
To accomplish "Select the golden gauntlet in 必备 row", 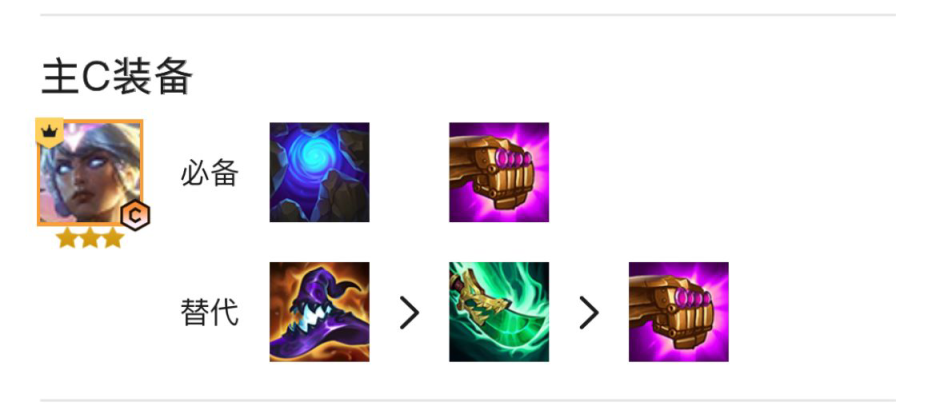I will click(x=499, y=172).
